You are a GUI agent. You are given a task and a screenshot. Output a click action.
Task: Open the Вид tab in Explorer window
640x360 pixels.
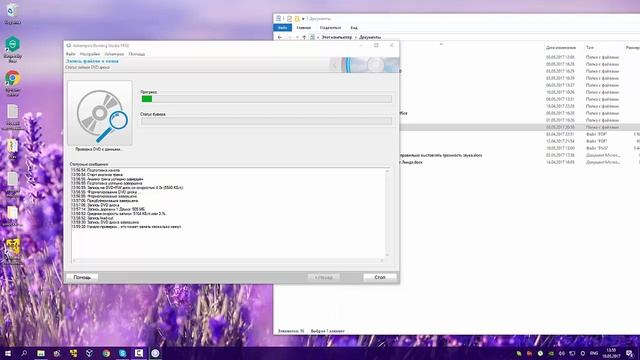354,28
